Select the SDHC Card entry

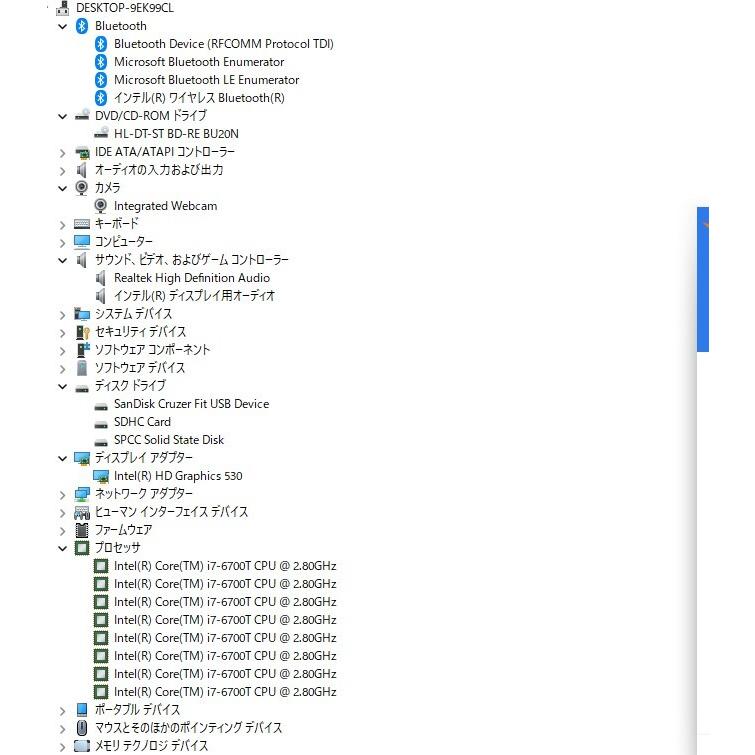(x=142, y=422)
